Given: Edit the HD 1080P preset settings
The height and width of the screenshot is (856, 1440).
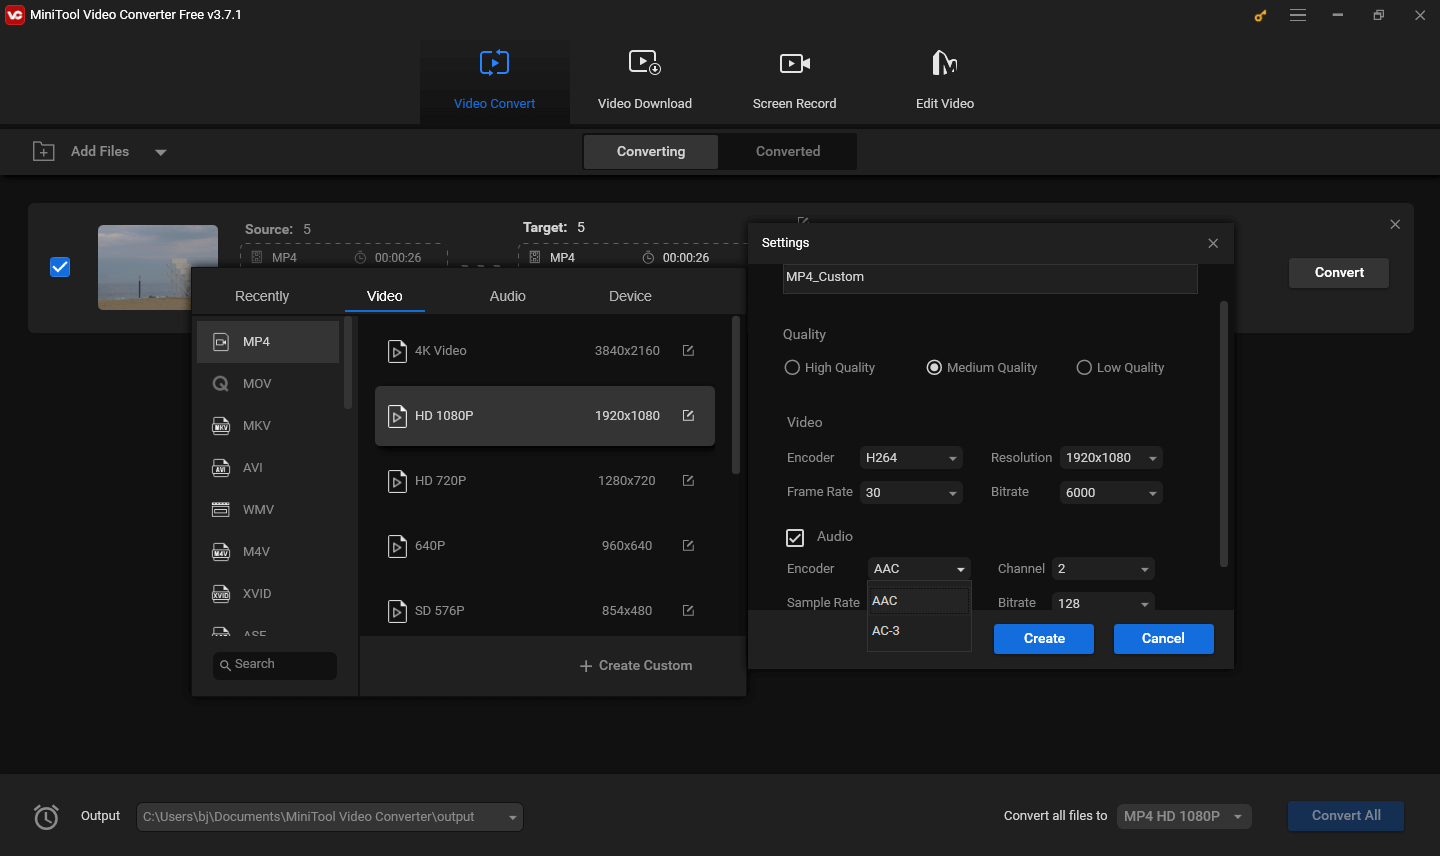Looking at the screenshot, I should pyautogui.click(x=688, y=416).
